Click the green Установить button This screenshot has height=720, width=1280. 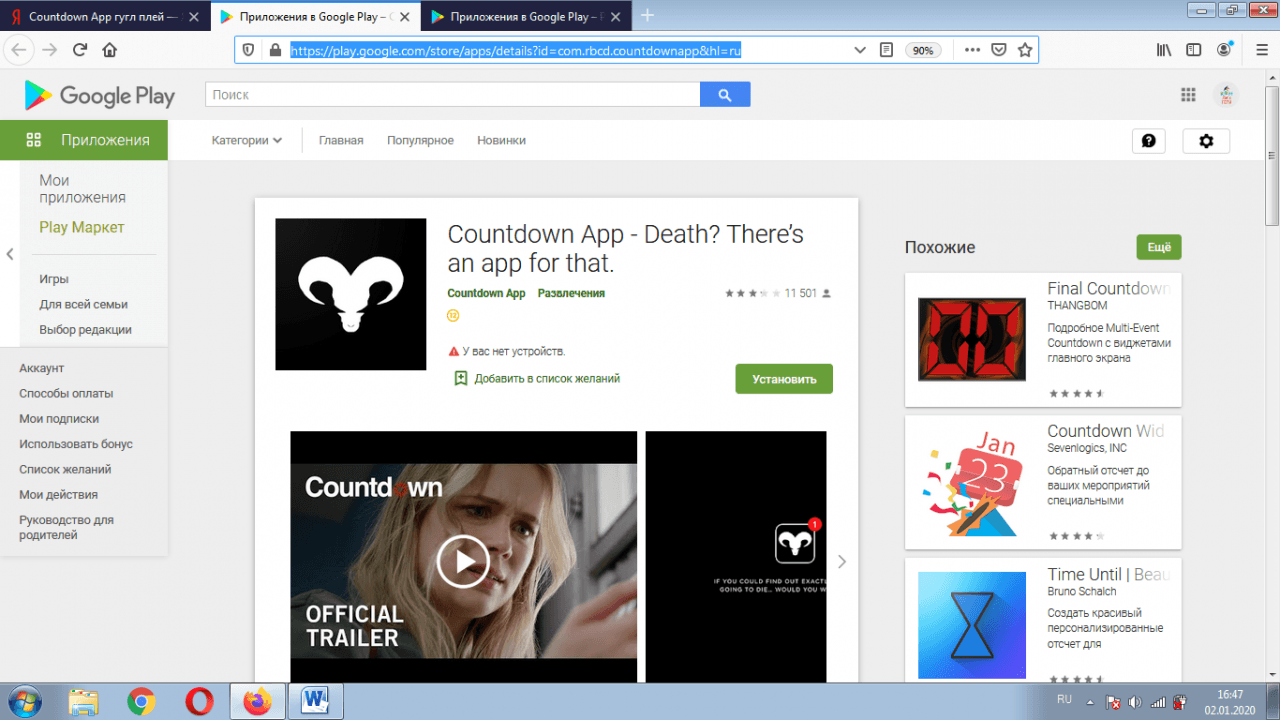[784, 379]
